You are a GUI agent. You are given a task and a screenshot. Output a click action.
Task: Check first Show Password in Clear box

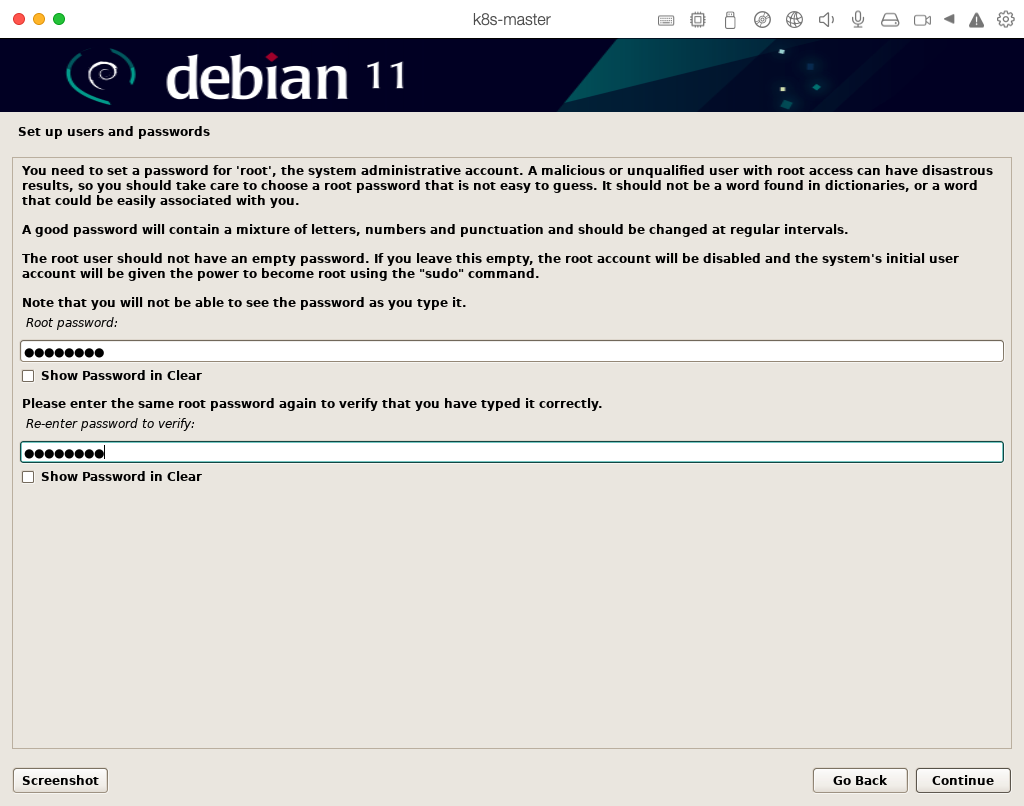click(28, 376)
